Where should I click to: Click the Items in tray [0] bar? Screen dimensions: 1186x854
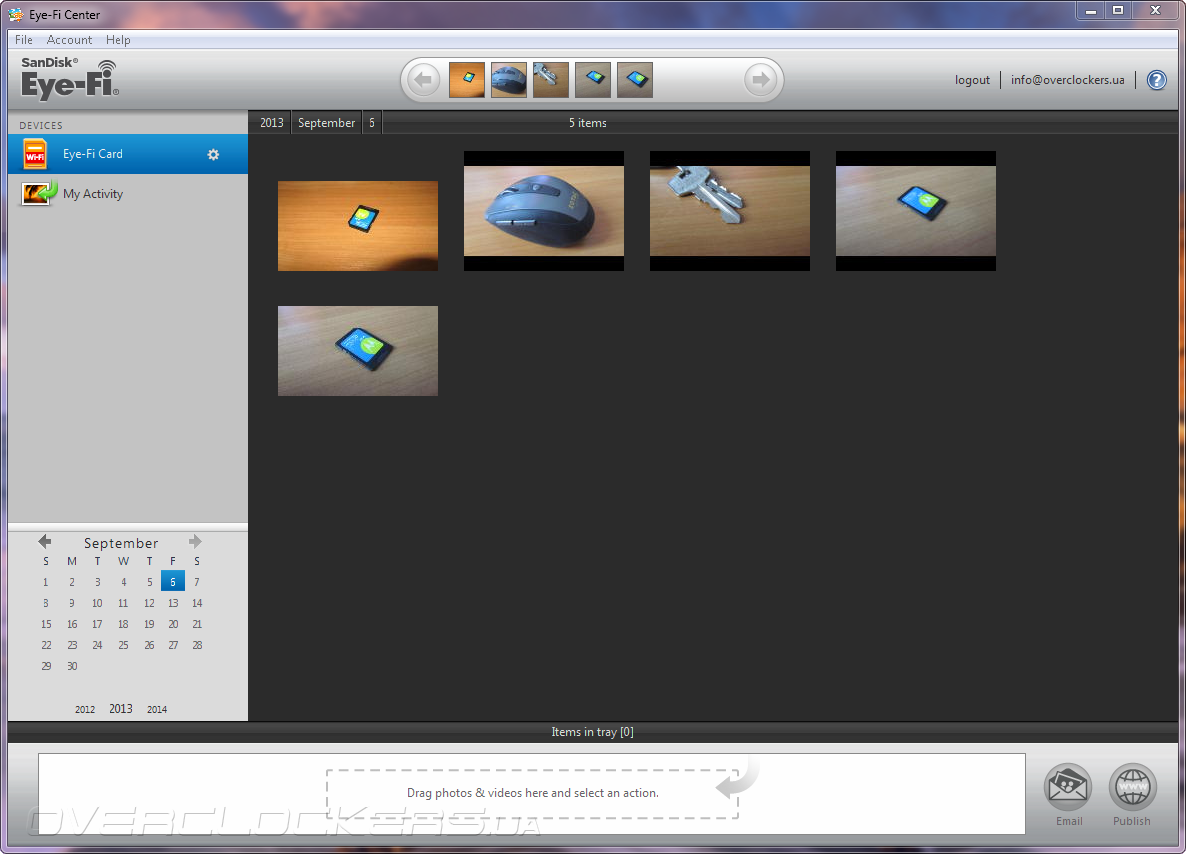[592, 731]
